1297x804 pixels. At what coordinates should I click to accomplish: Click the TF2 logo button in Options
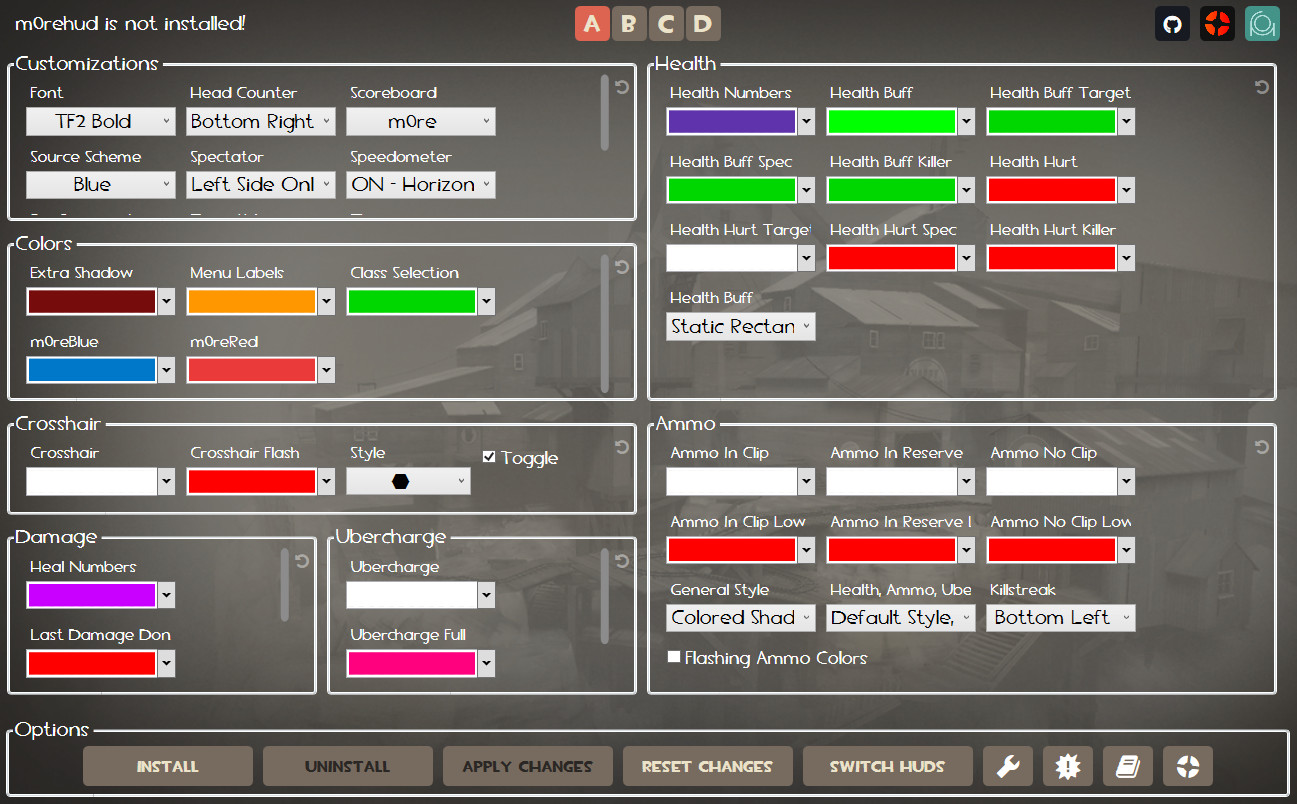point(1187,766)
